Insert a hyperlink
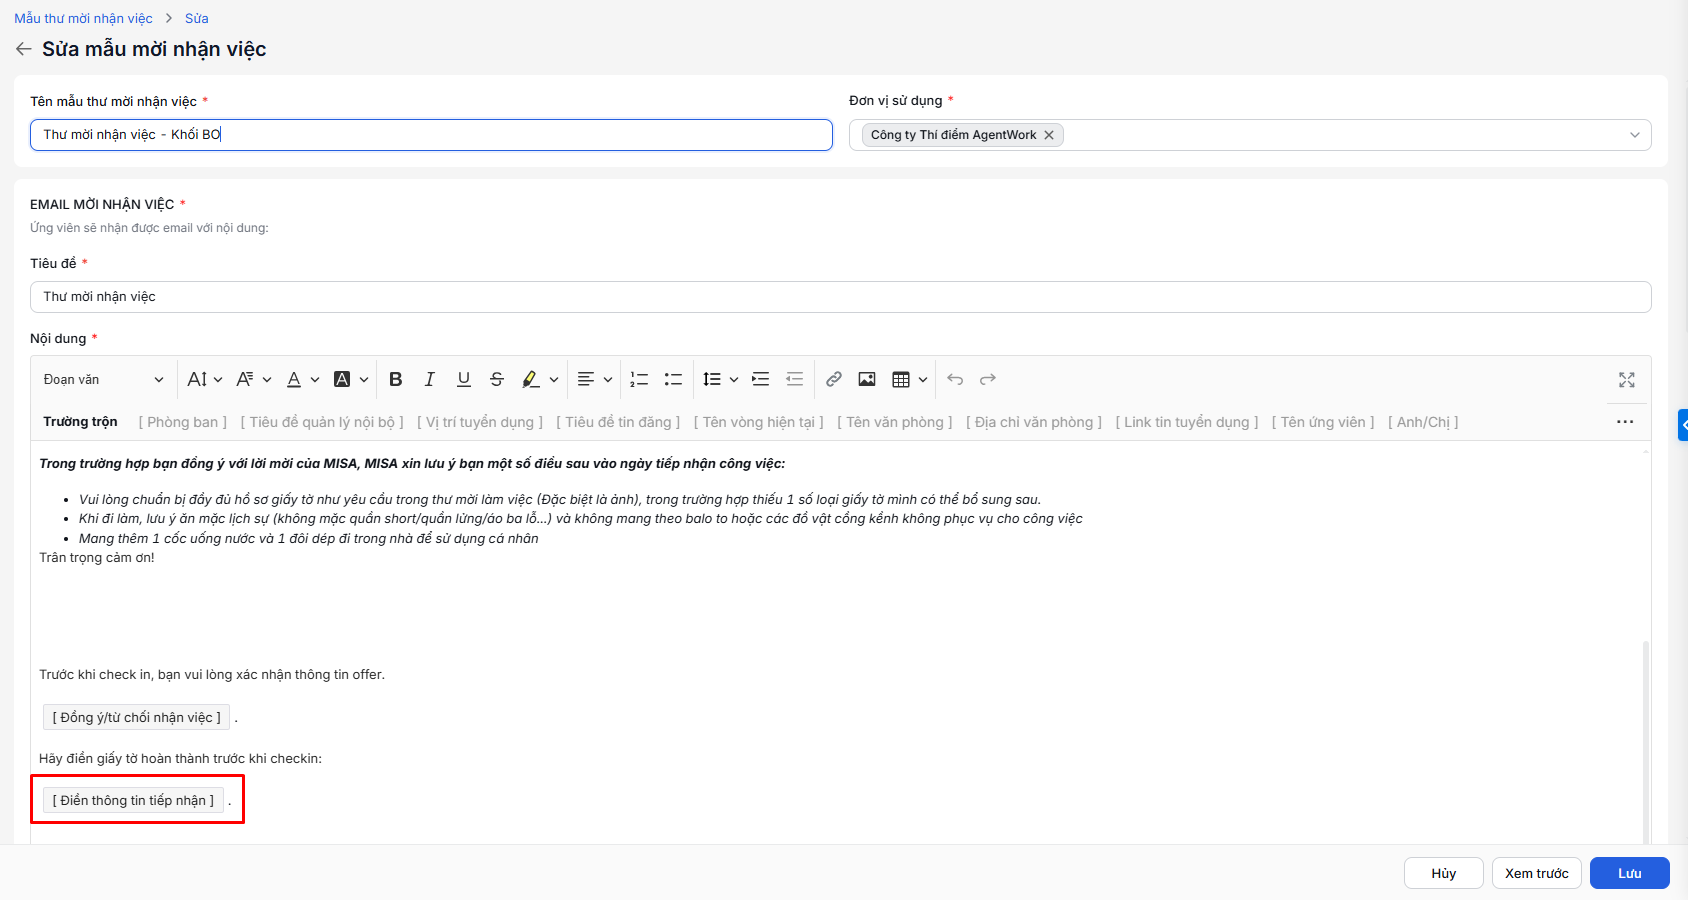Screen dimensions: 1688x900 (x=834, y=379)
